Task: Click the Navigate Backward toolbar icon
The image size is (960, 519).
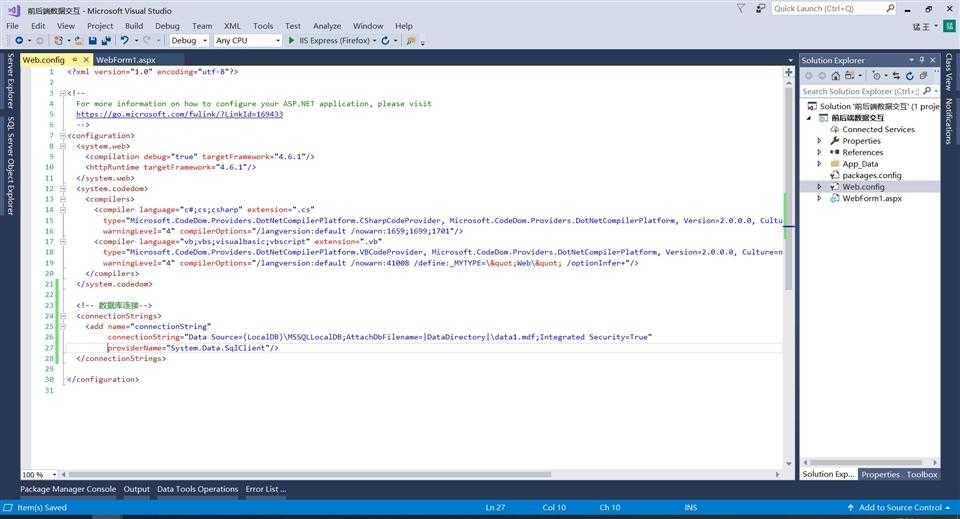Action: (x=20, y=40)
